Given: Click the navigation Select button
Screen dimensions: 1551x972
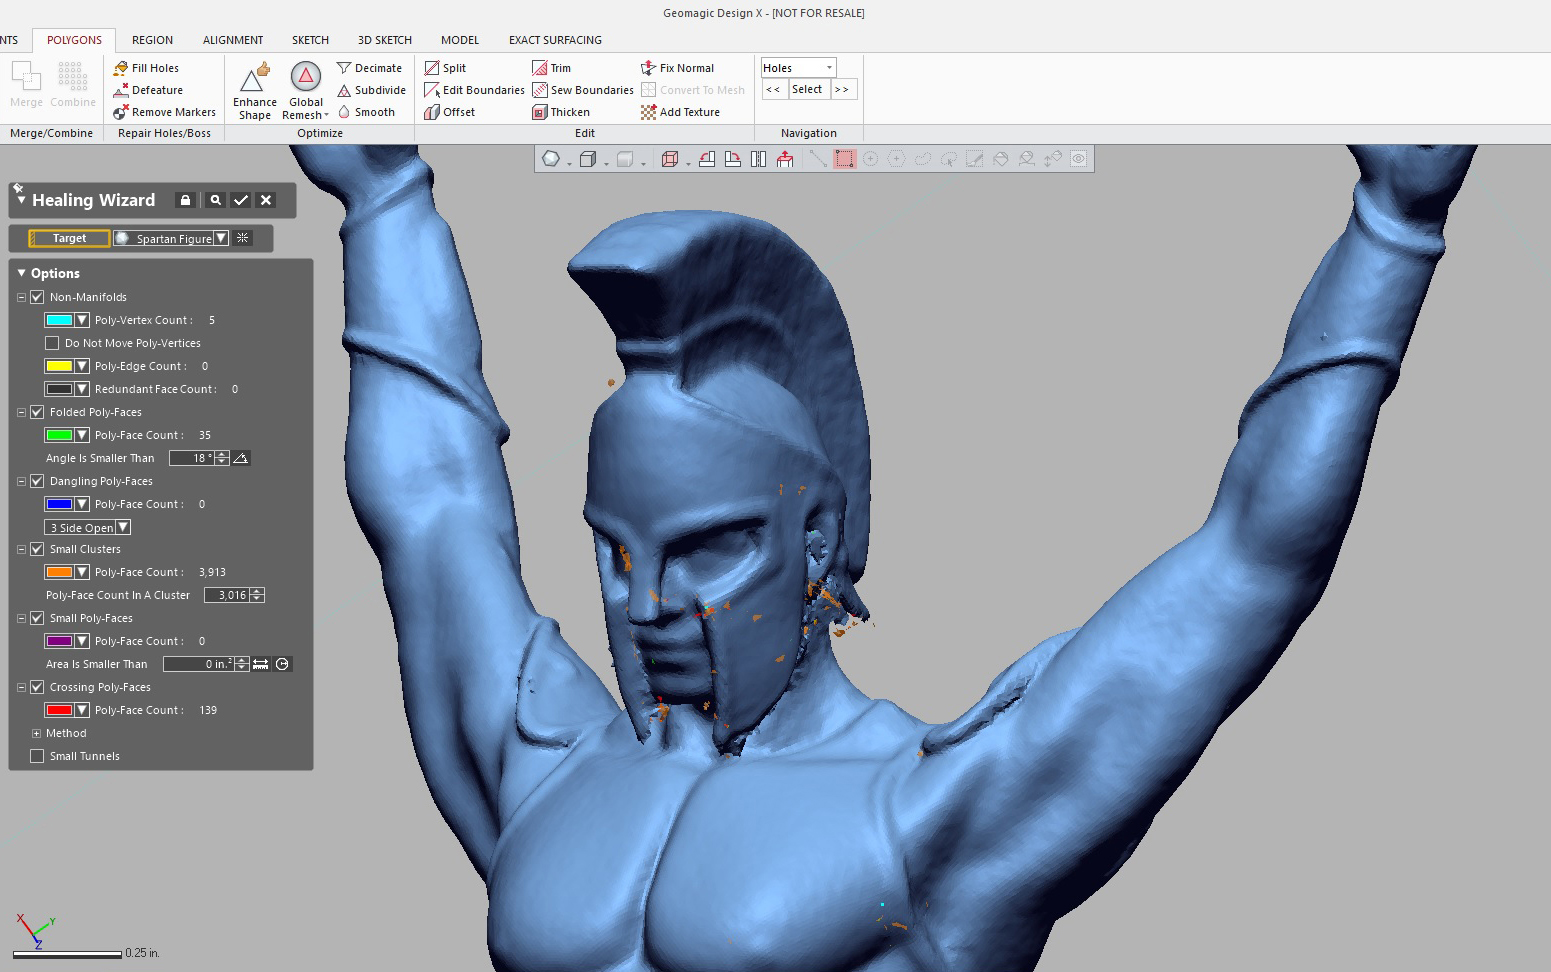Looking at the screenshot, I should pyautogui.click(x=806, y=89).
